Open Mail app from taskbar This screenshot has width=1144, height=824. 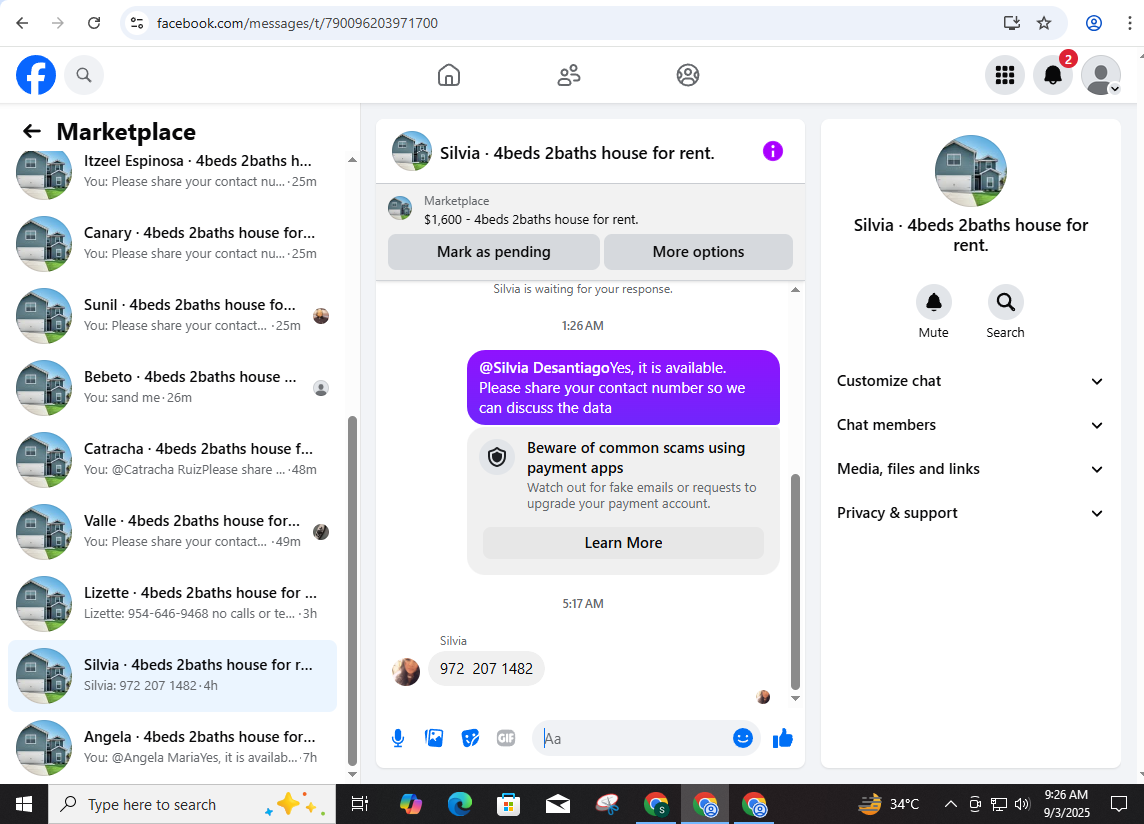[557, 804]
